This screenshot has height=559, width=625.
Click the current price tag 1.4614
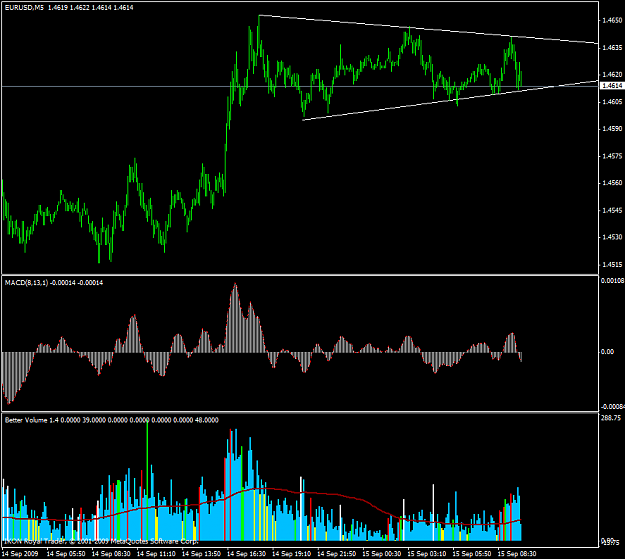612,86
